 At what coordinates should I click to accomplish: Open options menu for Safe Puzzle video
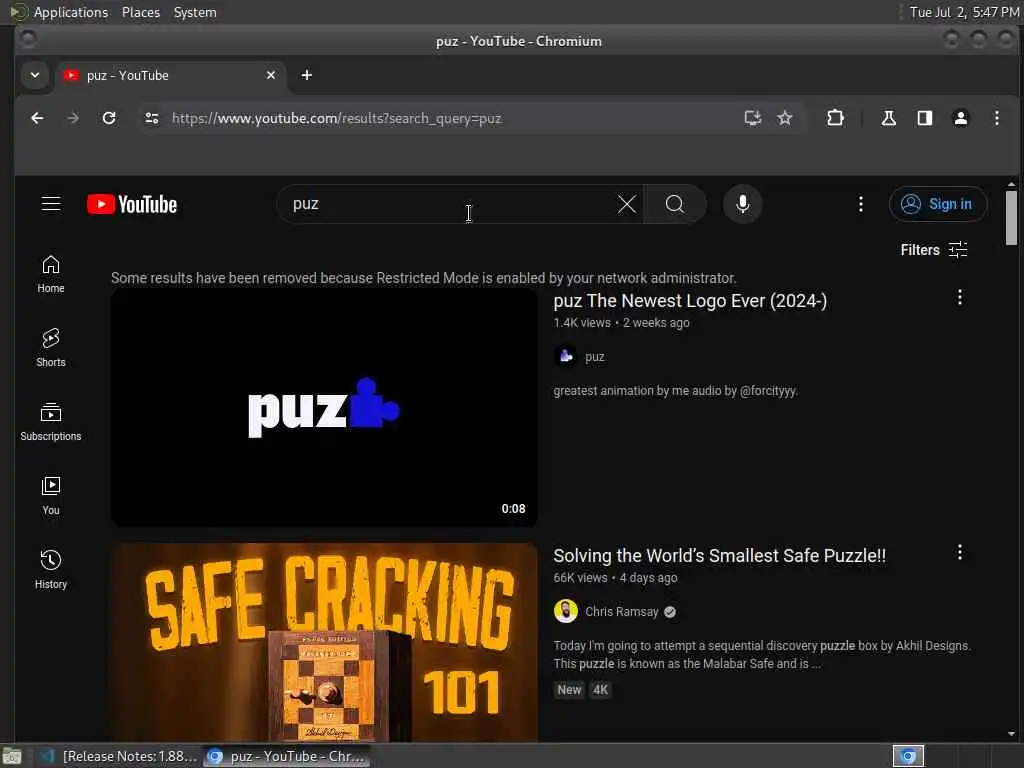pyautogui.click(x=959, y=552)
